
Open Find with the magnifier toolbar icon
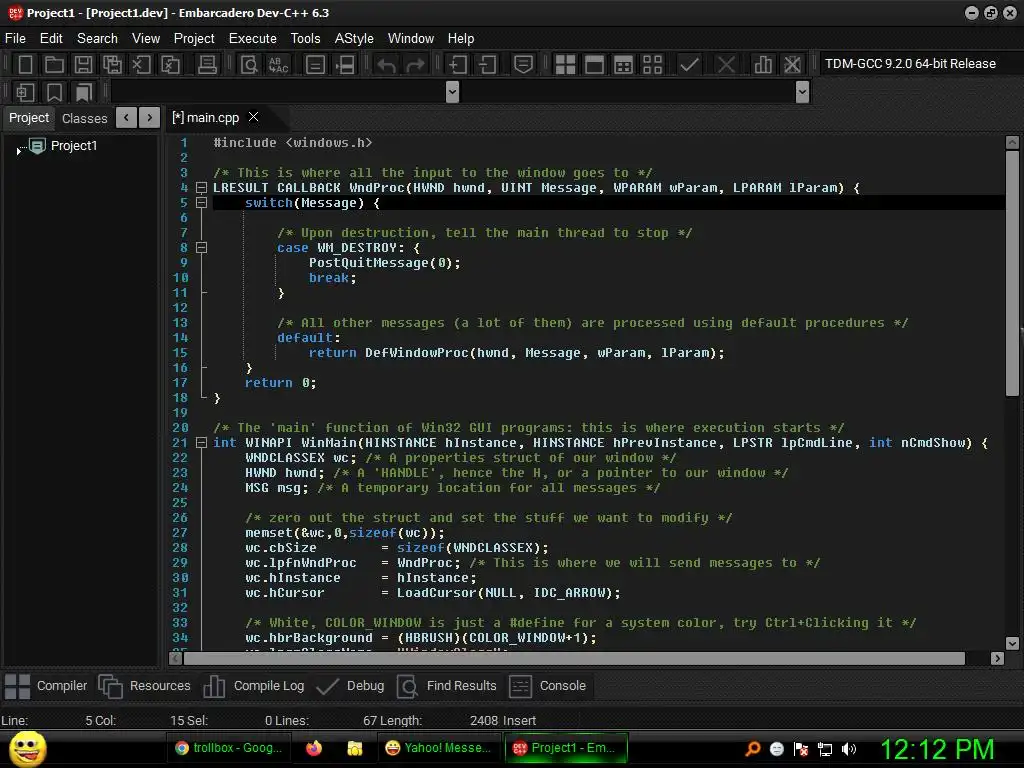(249, 64)
